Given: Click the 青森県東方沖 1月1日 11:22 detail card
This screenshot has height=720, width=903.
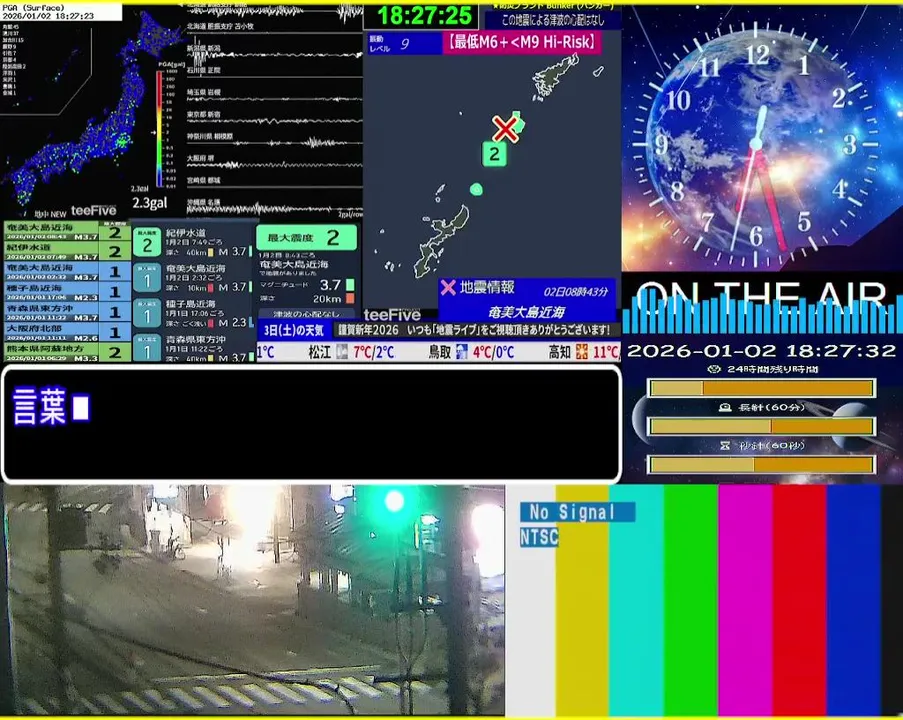Looking at the screenshot, I should [194, 348].
